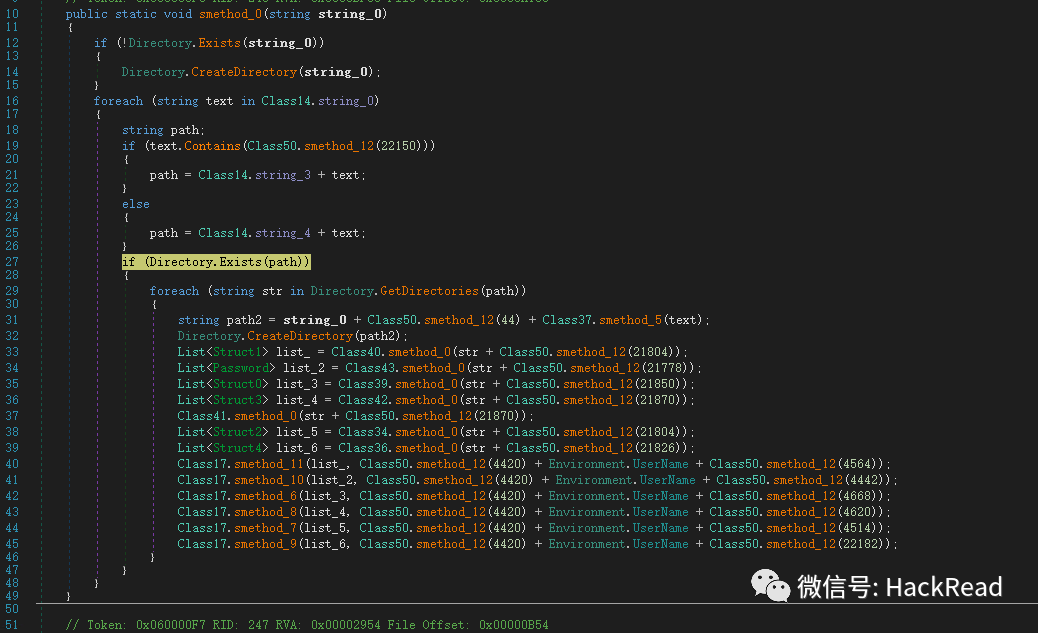1038x633 pixels.
Task: Select the string_0 parameter in the method signature
Action: click(x=350, y=14)
